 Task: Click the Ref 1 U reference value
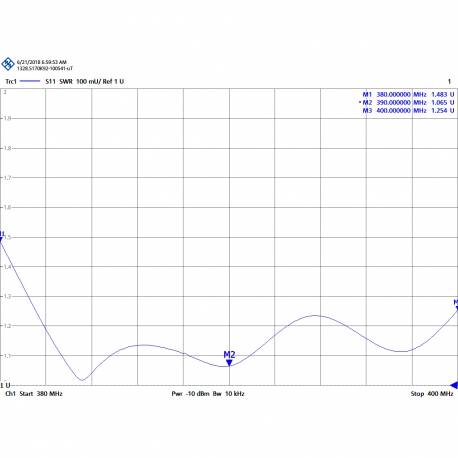click(113, 81)
